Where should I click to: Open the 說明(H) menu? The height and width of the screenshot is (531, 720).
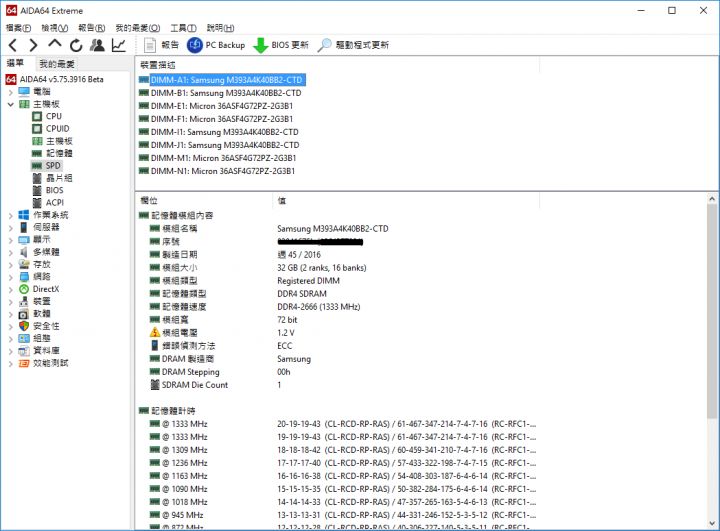220,28
